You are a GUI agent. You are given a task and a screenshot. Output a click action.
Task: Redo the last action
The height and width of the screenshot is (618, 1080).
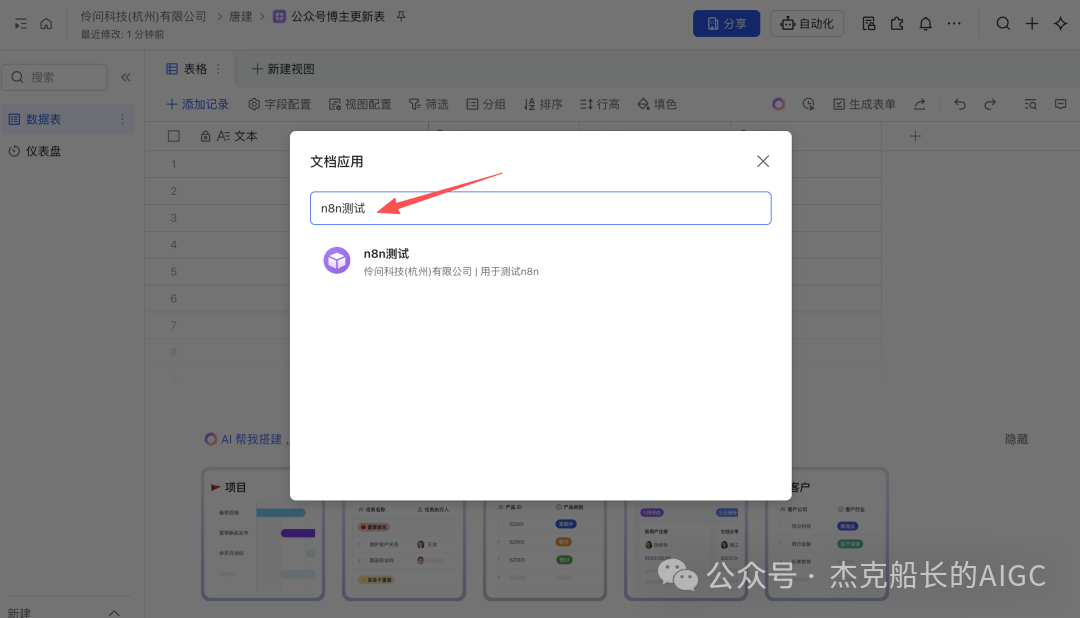(x=990, y=104)
